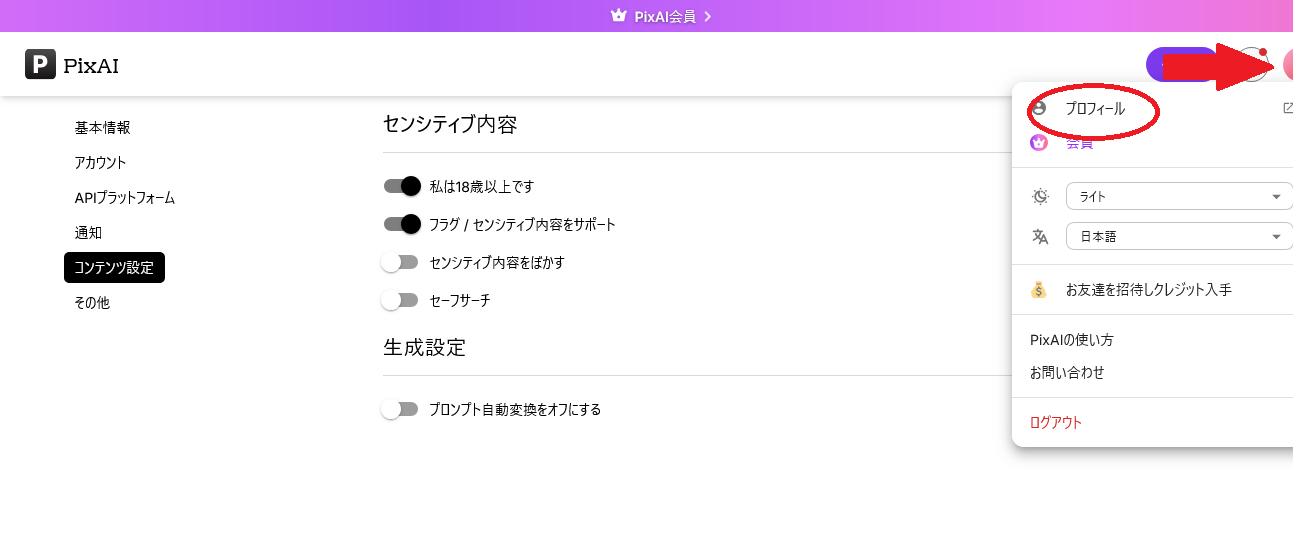Click the language translate icon

click(x=1040, y=237)
